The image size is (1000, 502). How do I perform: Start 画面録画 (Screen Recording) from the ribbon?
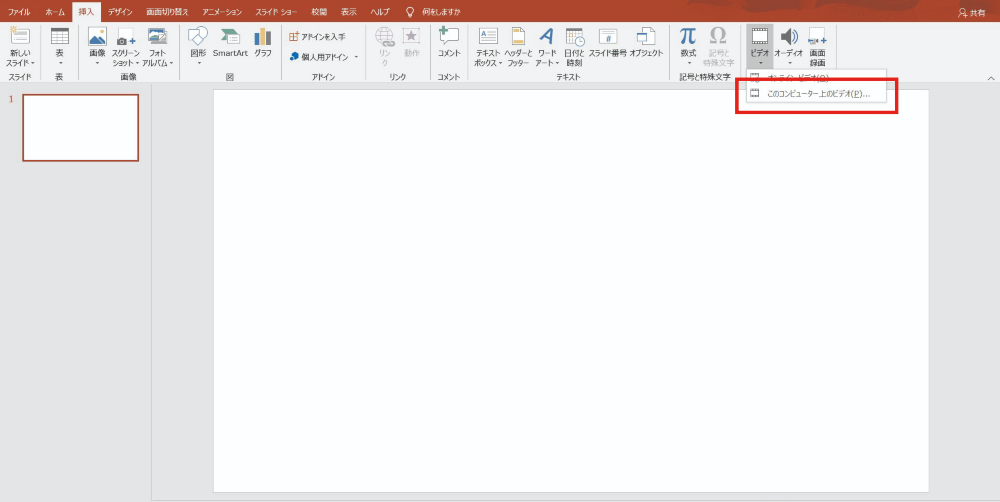[817, 46]
